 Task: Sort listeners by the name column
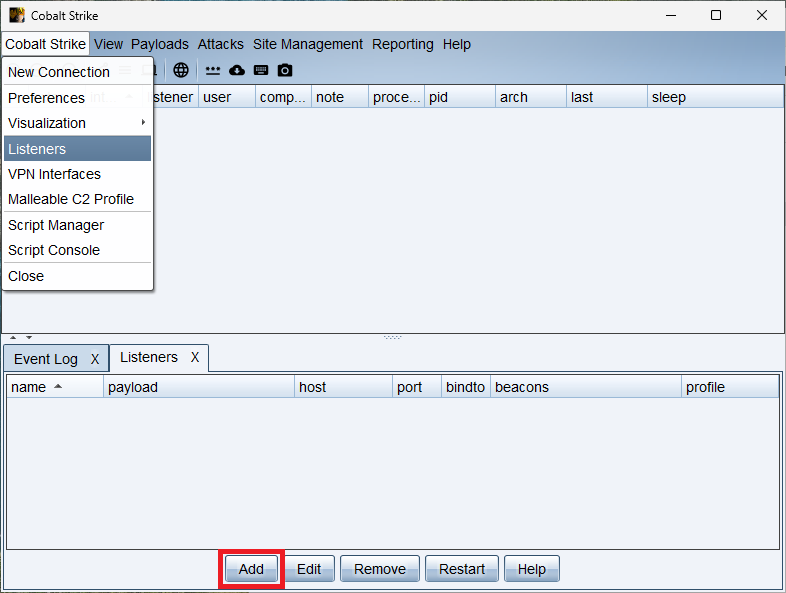[x=54, y=387]
